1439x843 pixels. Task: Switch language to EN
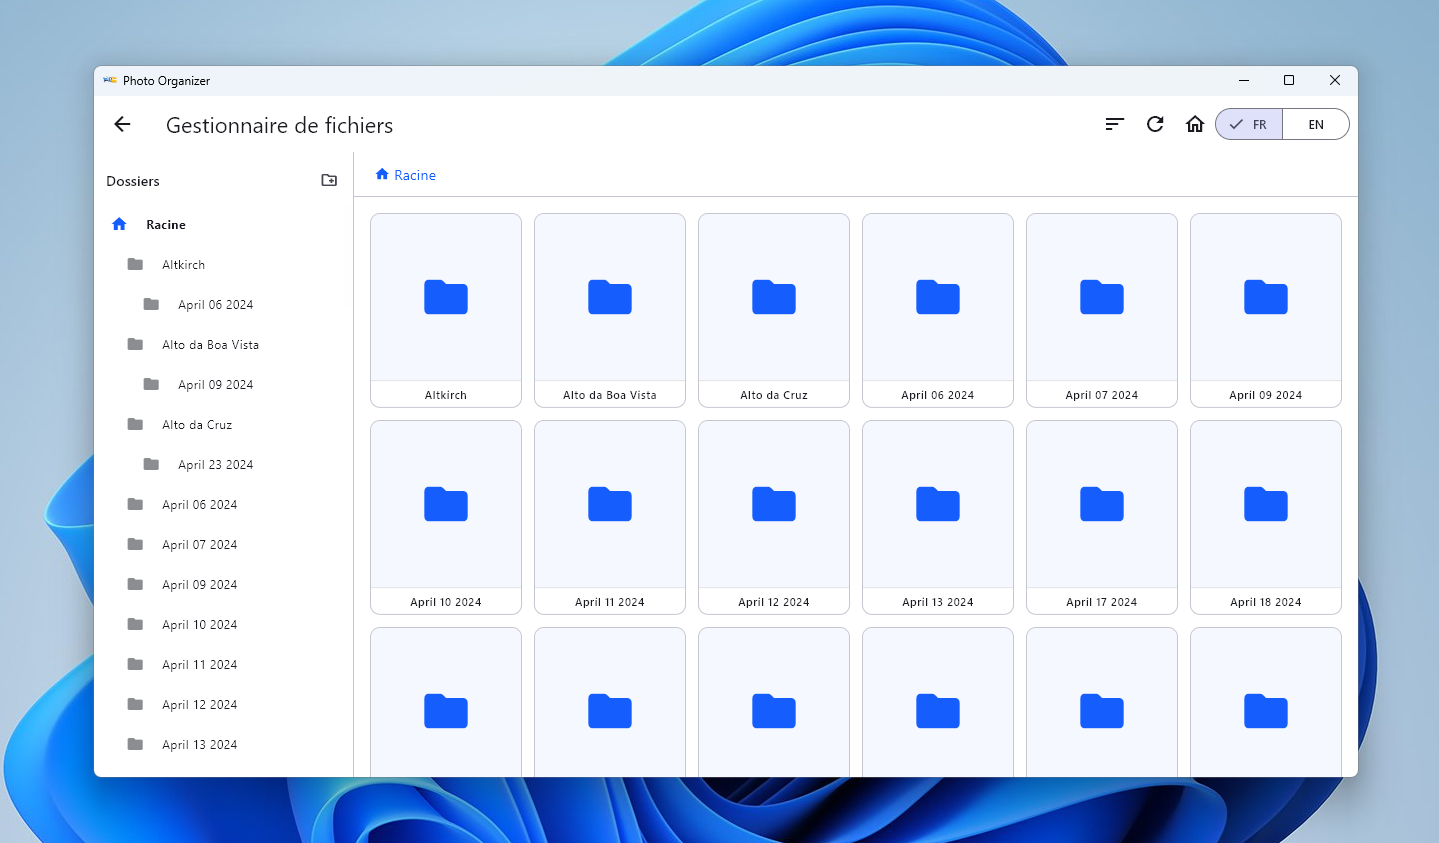point(1315,125)
